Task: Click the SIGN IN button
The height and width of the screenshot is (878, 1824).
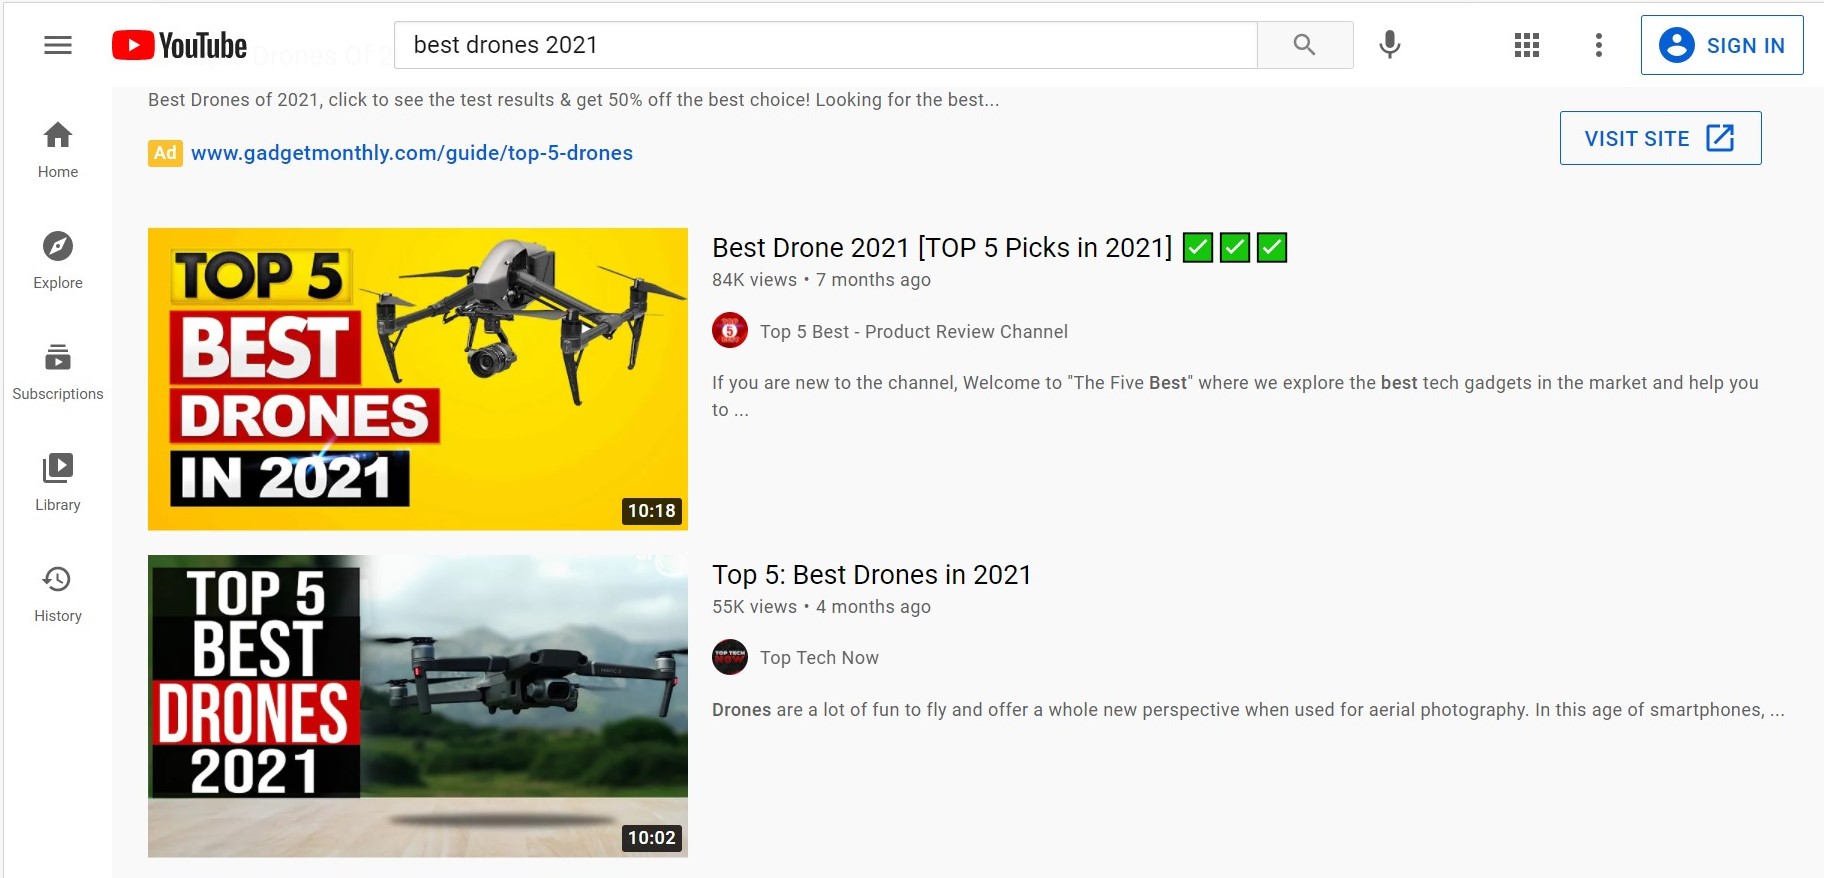Action: 1722,45
